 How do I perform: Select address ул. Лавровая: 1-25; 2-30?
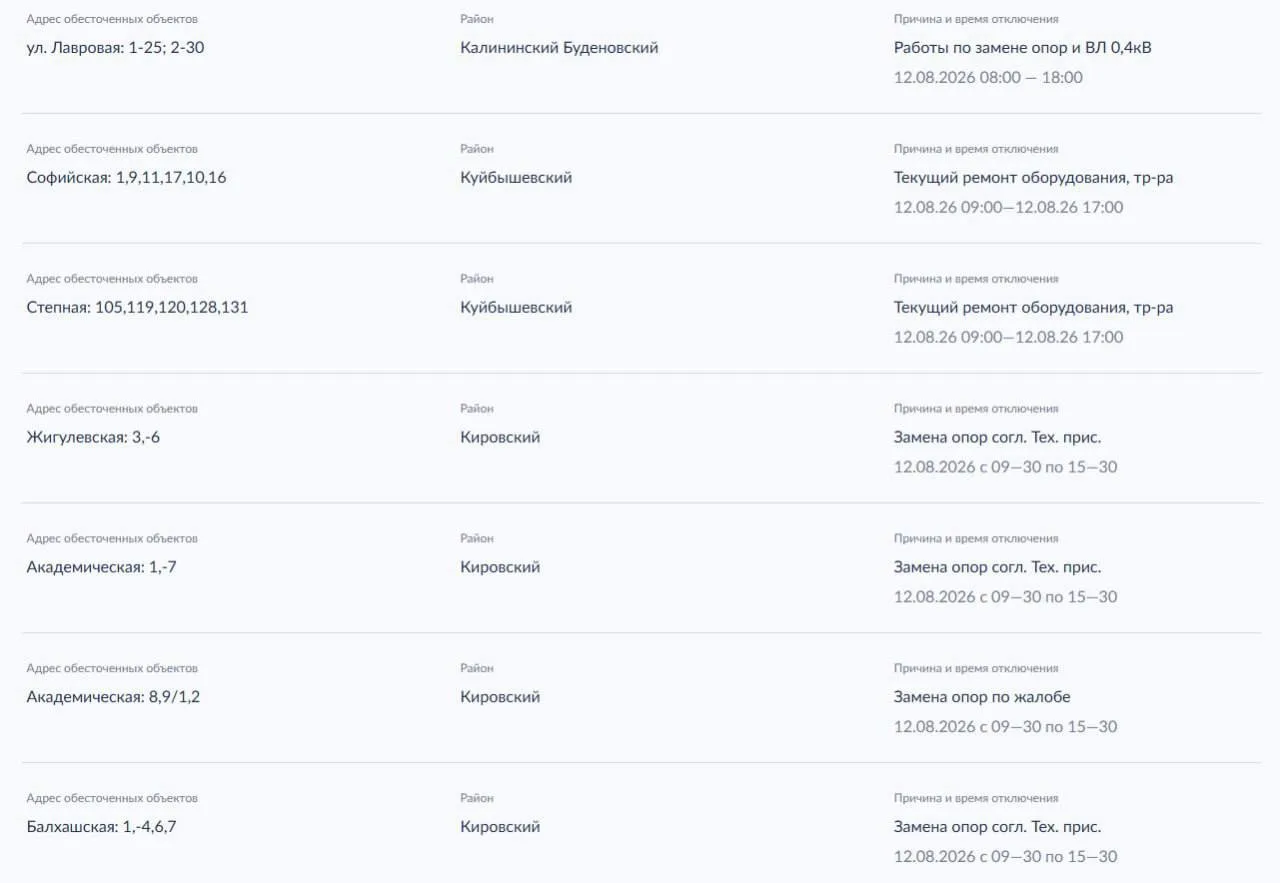pos(115,47)
